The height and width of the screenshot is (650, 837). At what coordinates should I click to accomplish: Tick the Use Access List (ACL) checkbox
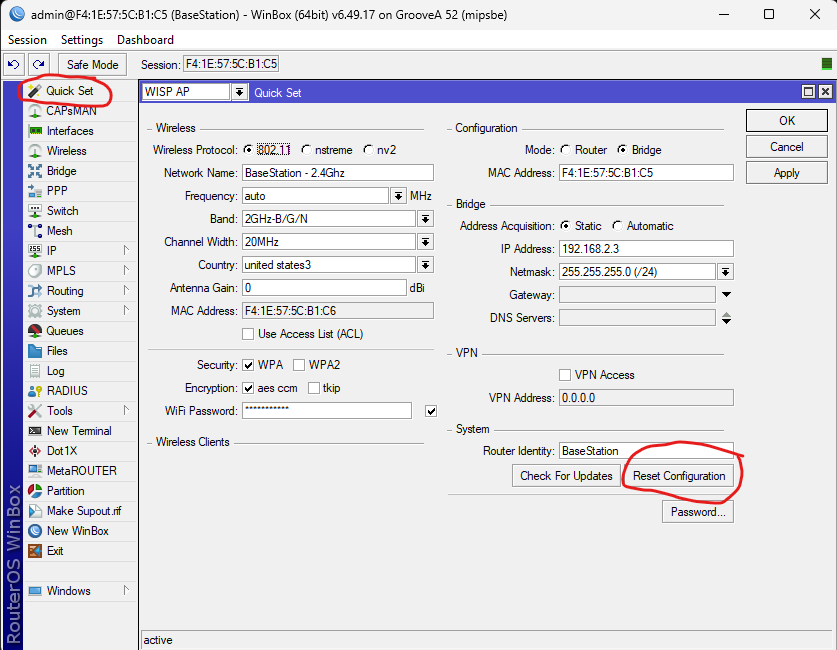click(248, 334)
